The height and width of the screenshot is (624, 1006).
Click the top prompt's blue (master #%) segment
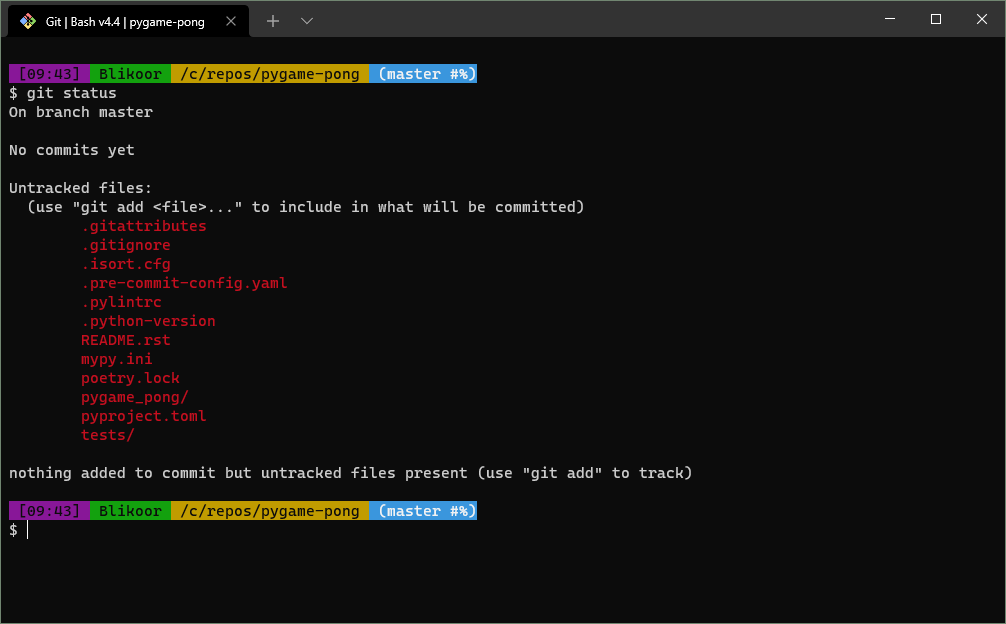pyautogui.click(x=423, y=74)
